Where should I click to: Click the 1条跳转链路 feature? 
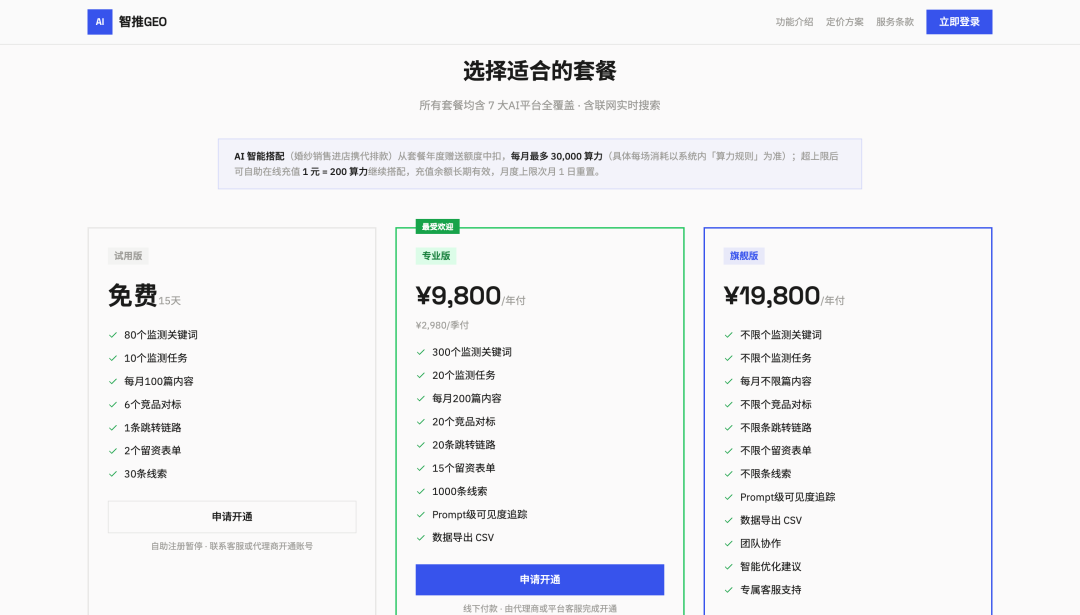(x=152, y=428)
